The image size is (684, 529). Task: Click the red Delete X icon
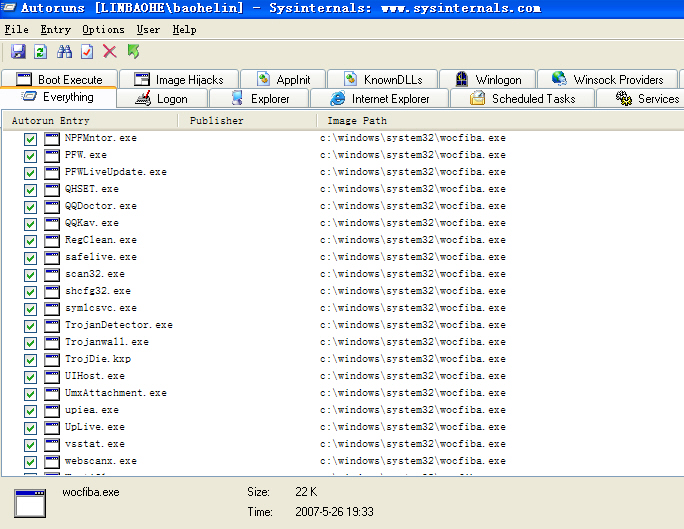(109, 51)
